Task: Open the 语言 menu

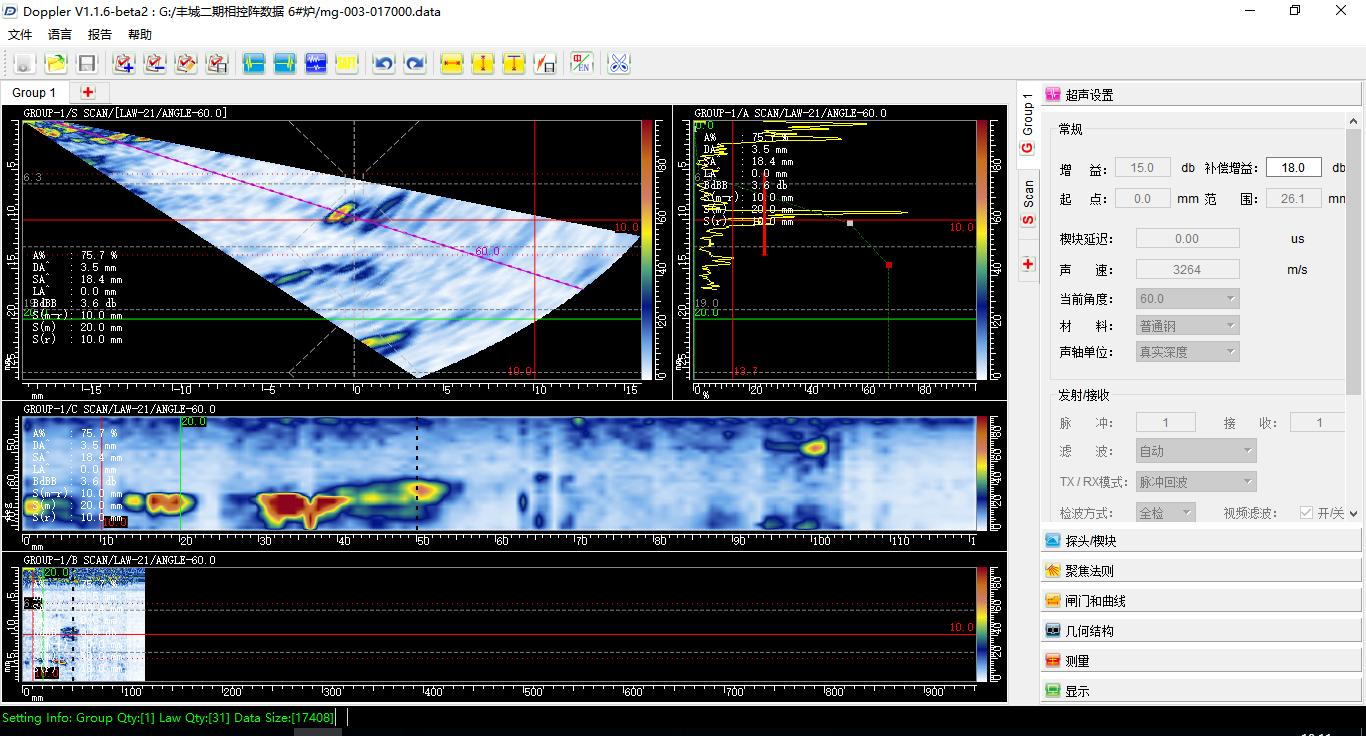Action: (60, 35)
